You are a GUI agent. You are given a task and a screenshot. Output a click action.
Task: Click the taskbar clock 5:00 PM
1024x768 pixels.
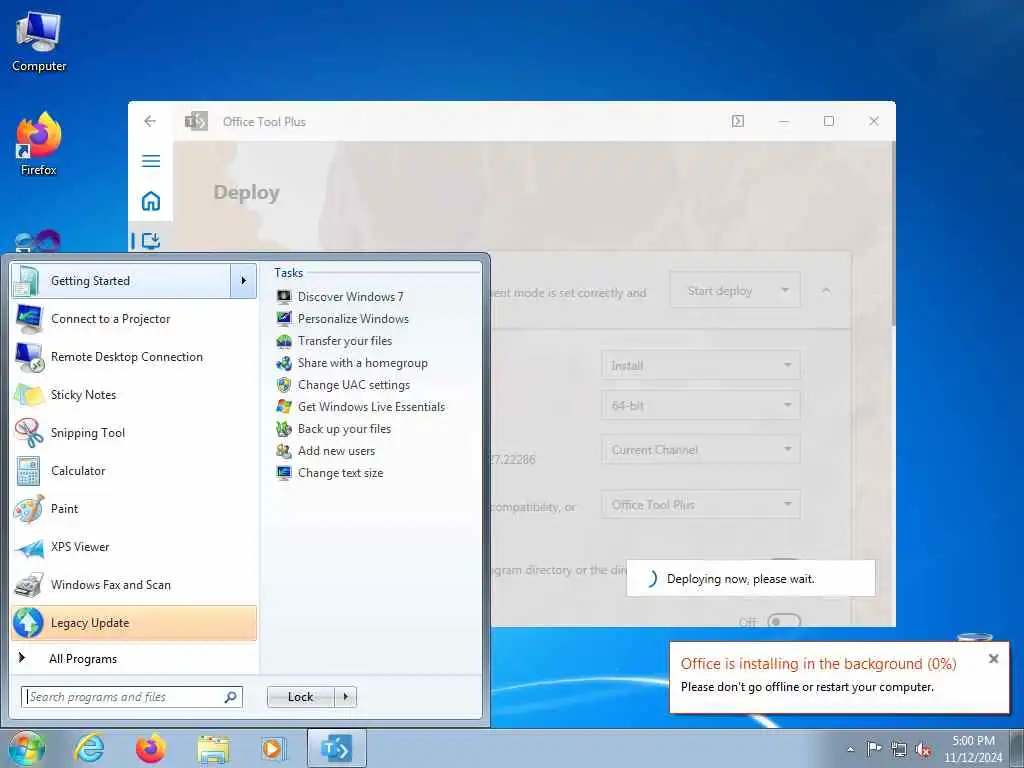(x=973, y=741)
